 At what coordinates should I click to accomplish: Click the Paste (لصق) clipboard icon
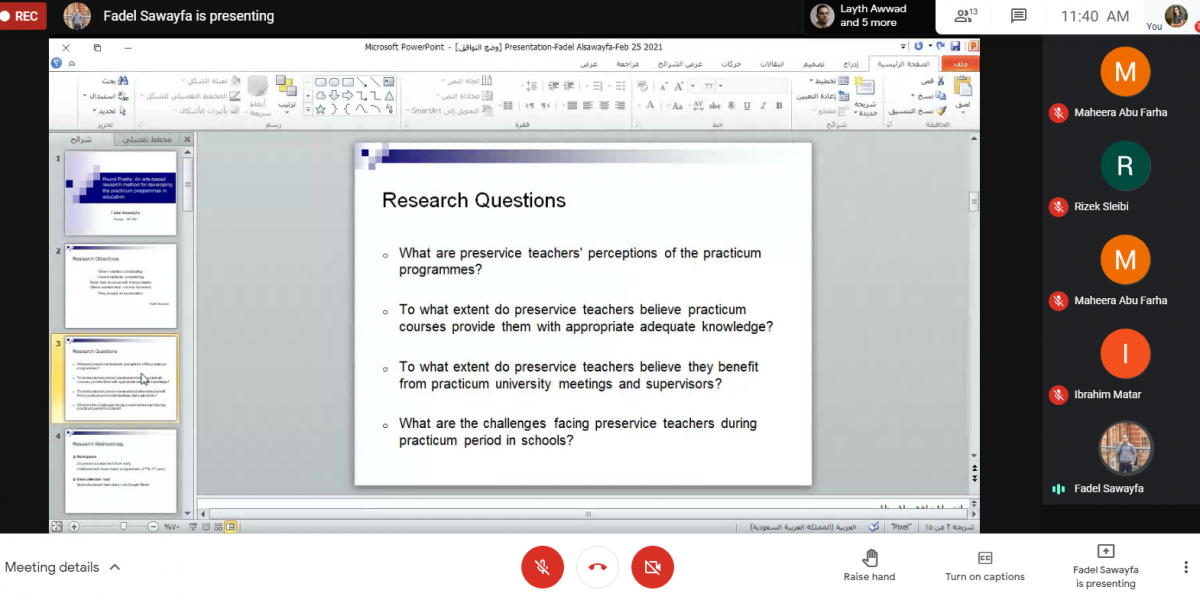tap(962, 88)
